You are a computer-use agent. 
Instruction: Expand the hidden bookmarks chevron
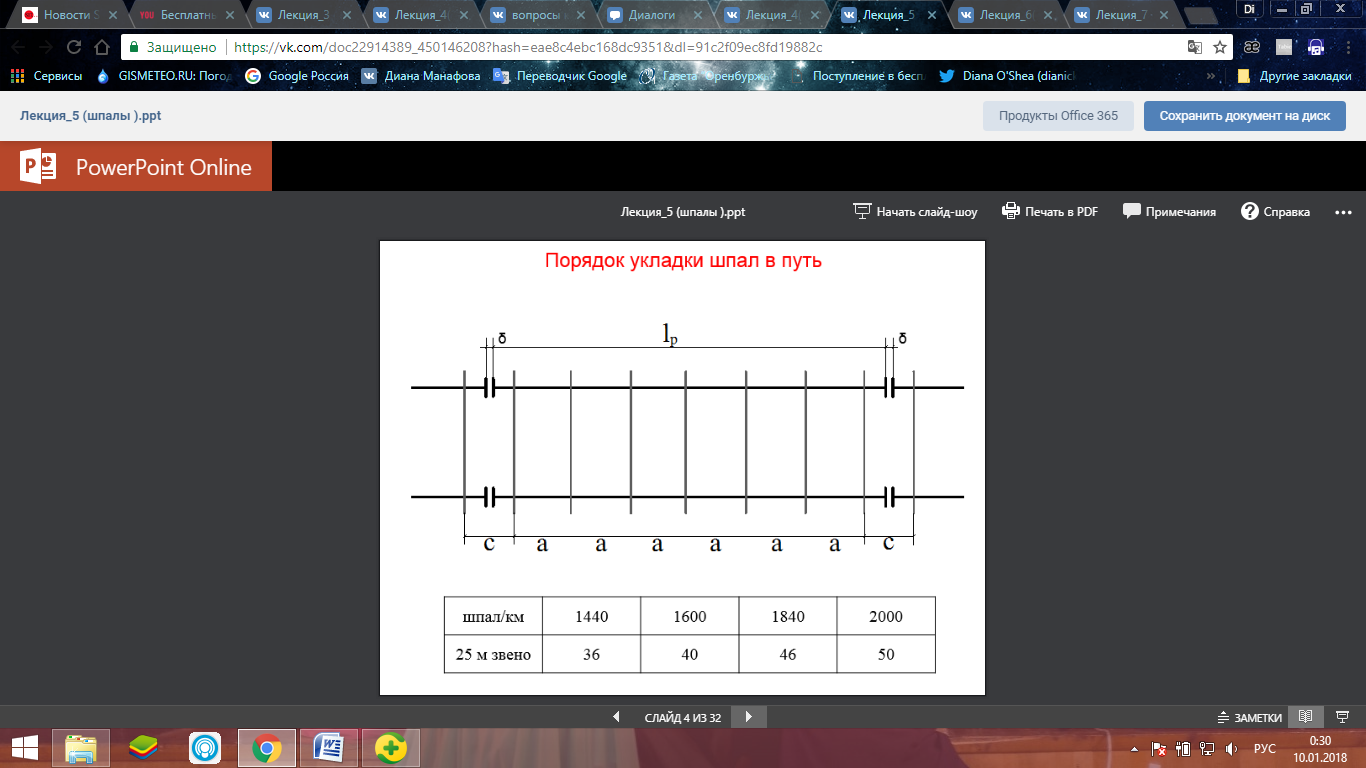coord(1211,76)
